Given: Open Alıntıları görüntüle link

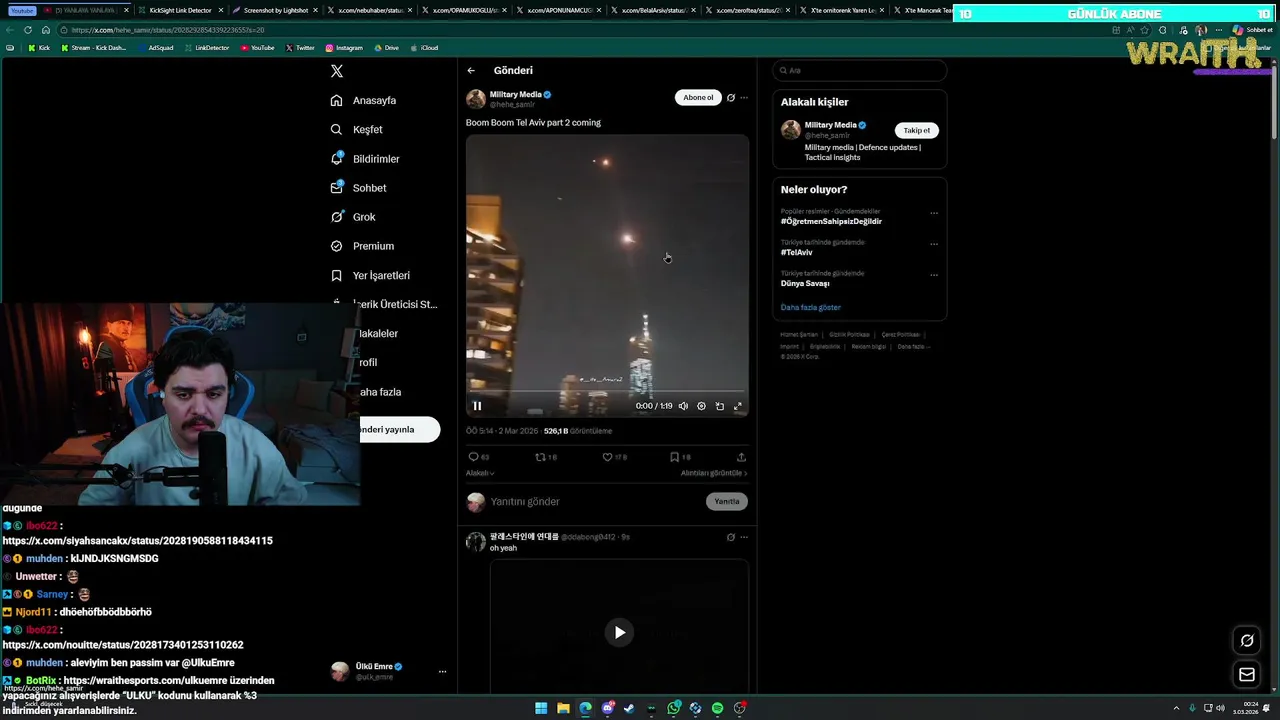Looking at the screenshot, I should (x=714, y=473).
